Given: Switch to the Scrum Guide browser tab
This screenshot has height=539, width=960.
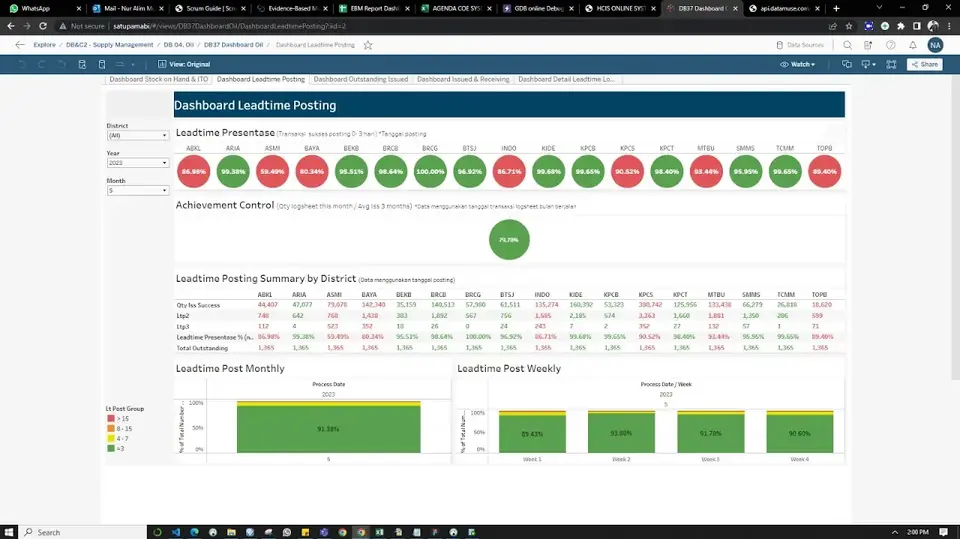Looking at the screenshot, I should [x=209, y=9].
